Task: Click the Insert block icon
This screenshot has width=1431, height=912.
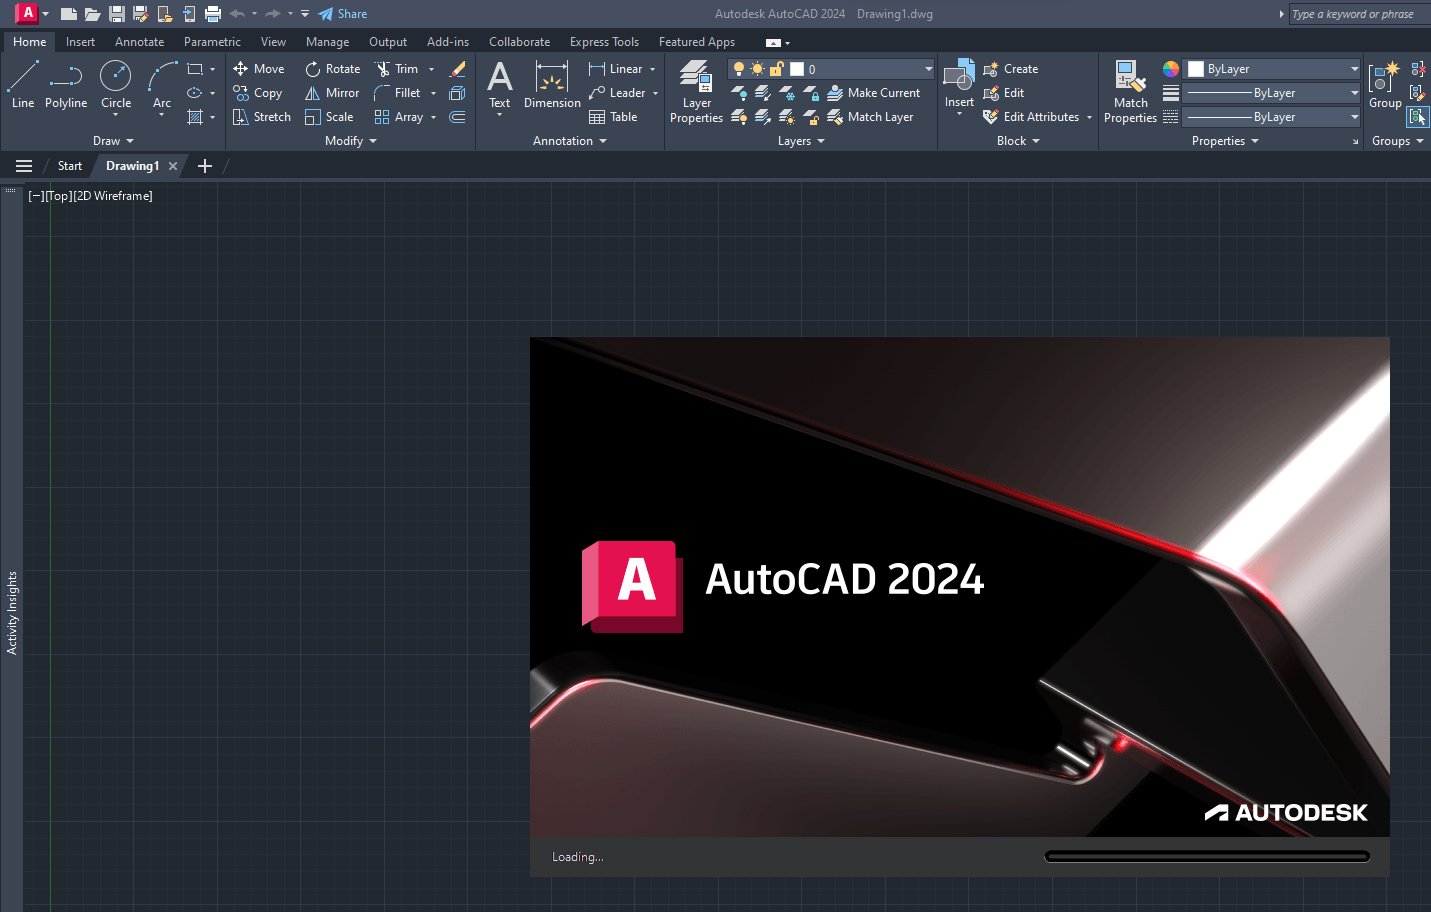Action: point(959,84)
